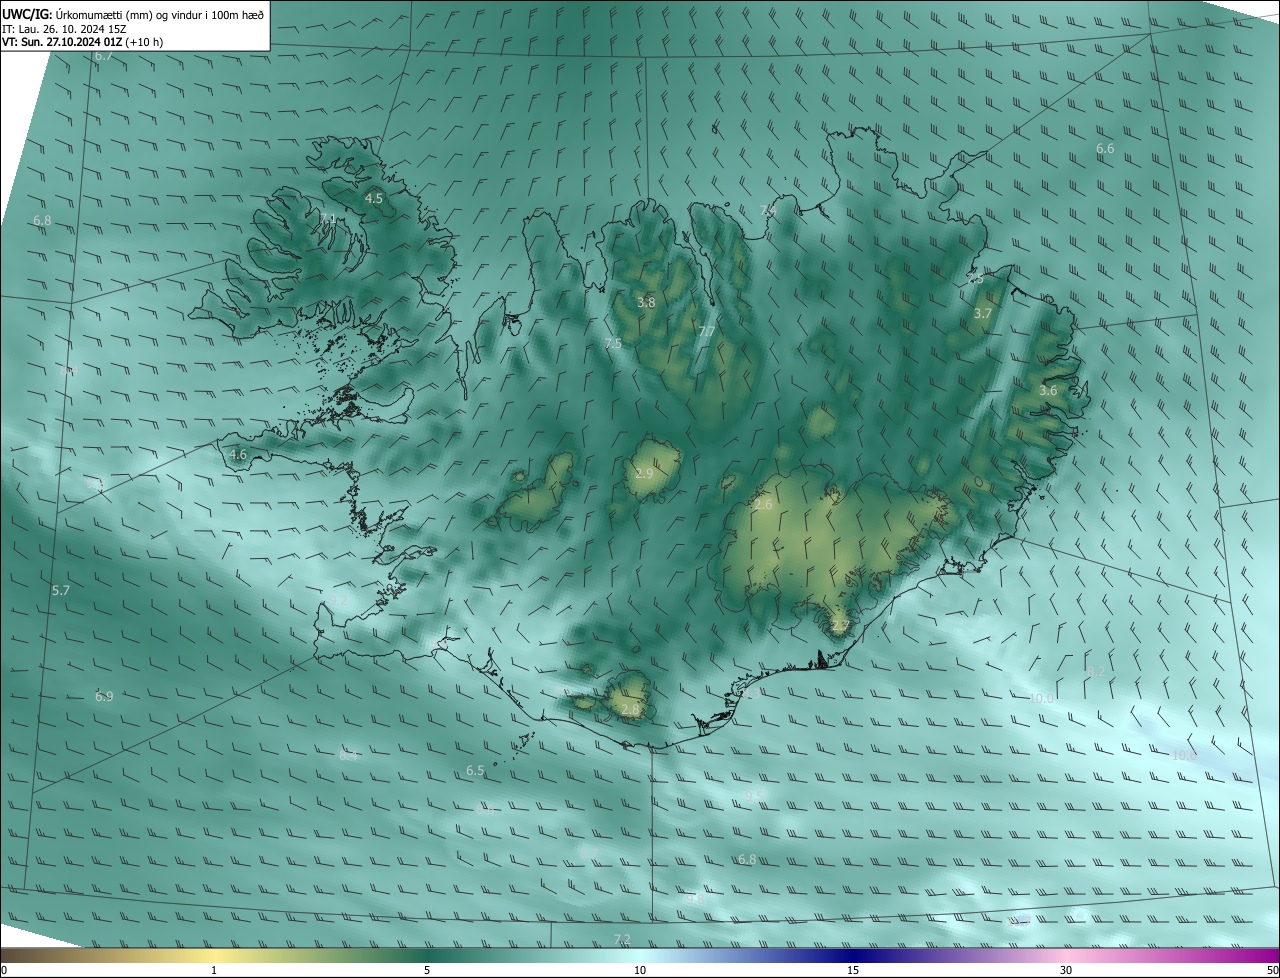Select the 15 tick on the color scale

click(853, 970)
